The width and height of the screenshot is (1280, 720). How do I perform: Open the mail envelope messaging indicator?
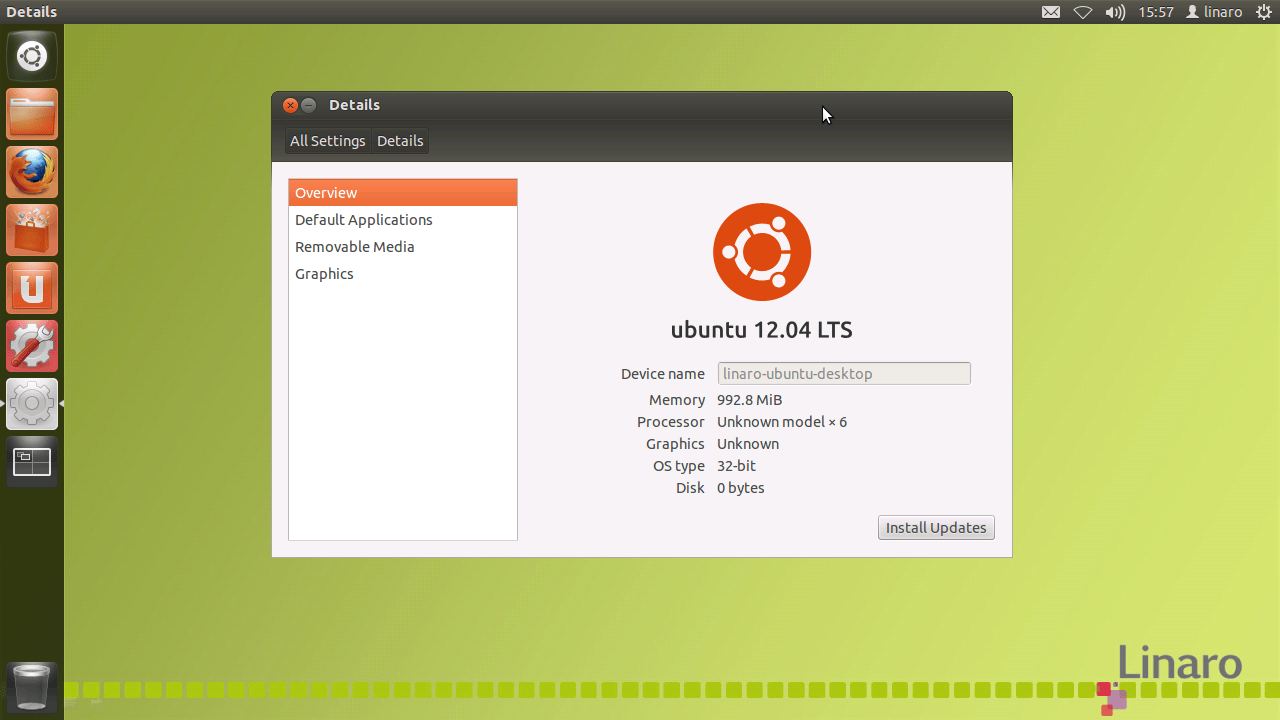[x=1051, y=12]
